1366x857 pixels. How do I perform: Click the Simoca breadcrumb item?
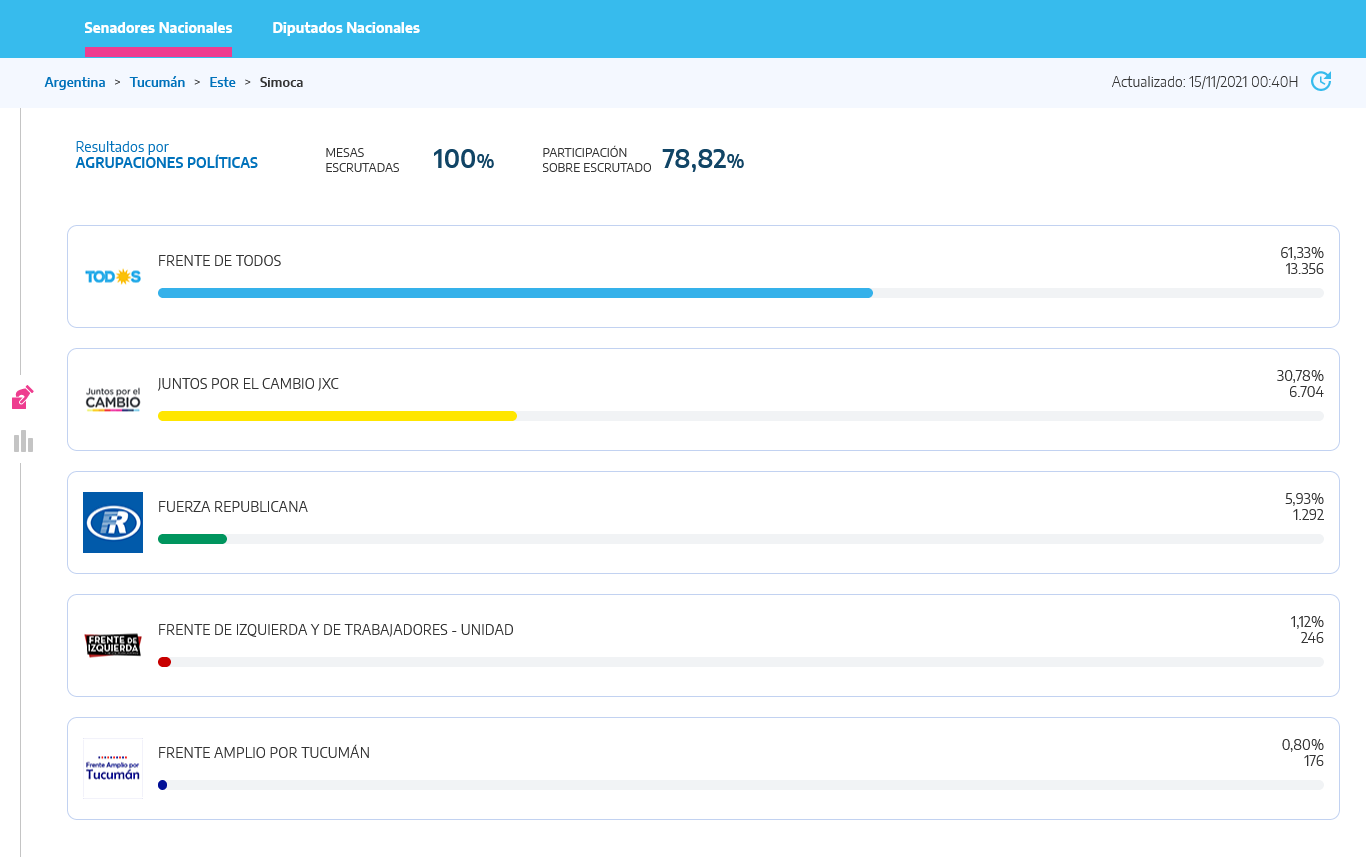click(x=281, y=83)
